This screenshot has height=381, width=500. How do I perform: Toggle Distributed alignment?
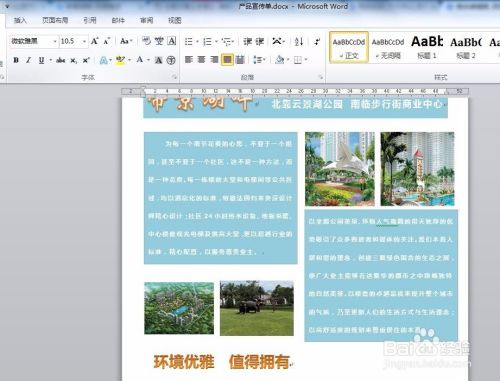point(240,60)
